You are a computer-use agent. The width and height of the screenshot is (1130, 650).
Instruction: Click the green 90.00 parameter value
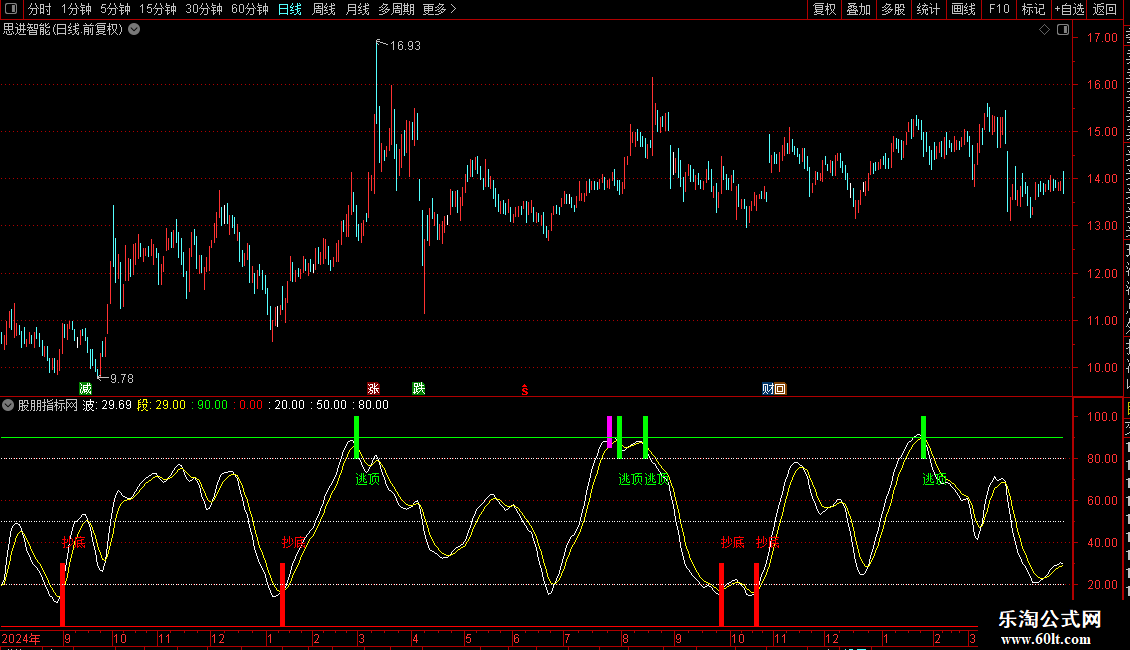213,405
